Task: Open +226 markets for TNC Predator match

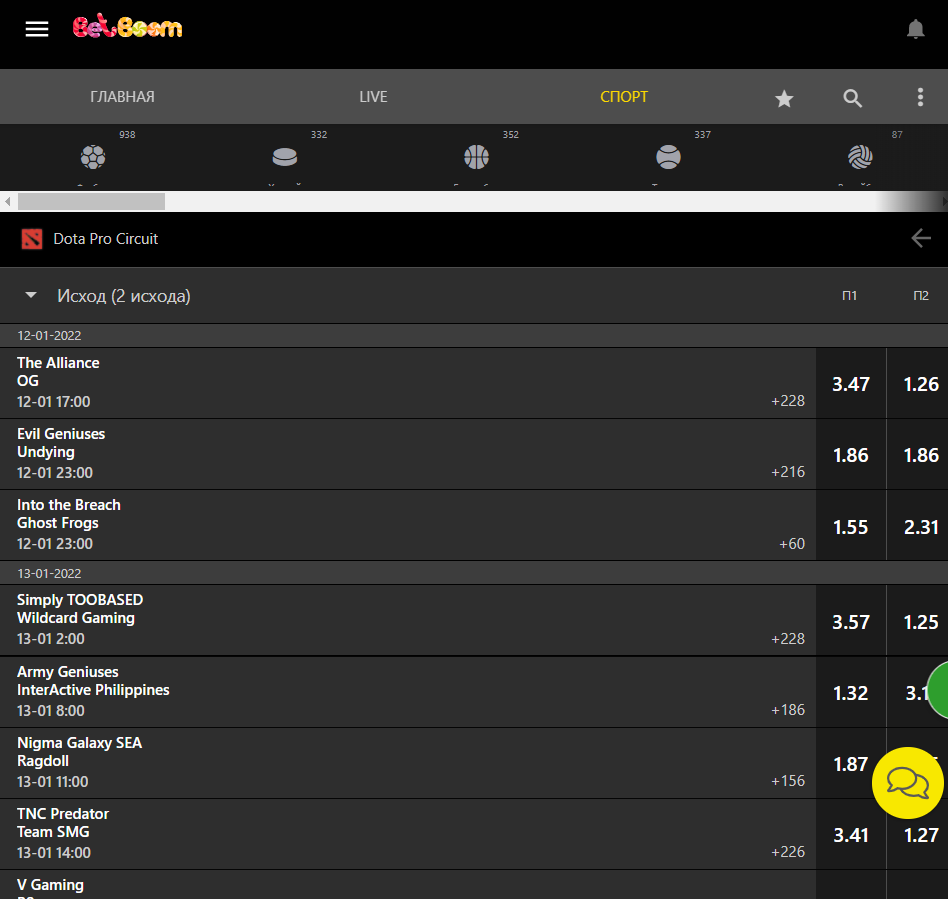Action: [x=788, y=852]
